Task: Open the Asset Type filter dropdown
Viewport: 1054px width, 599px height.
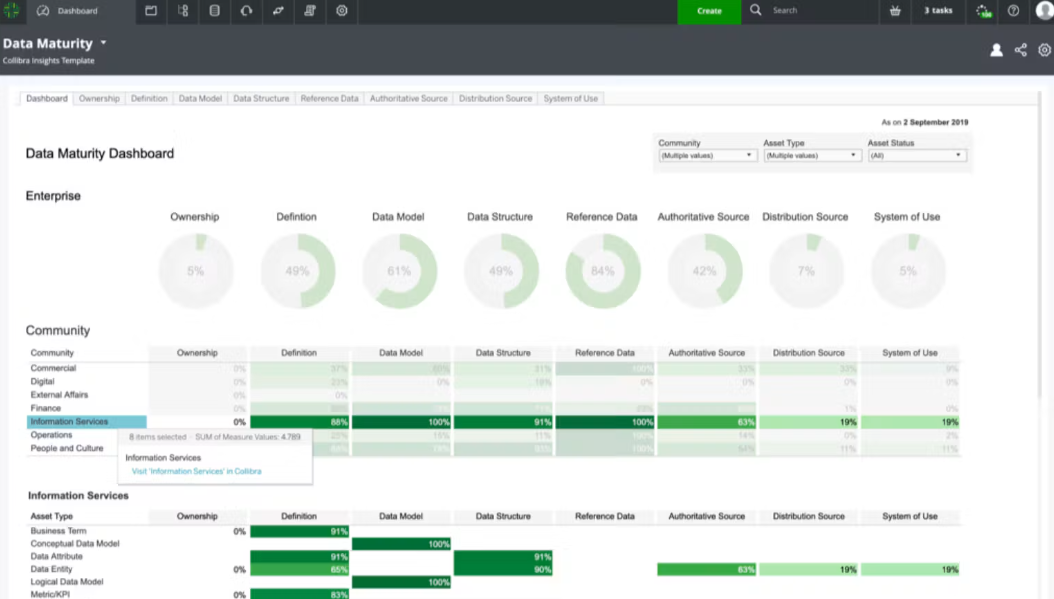Action: coord(812,155)
